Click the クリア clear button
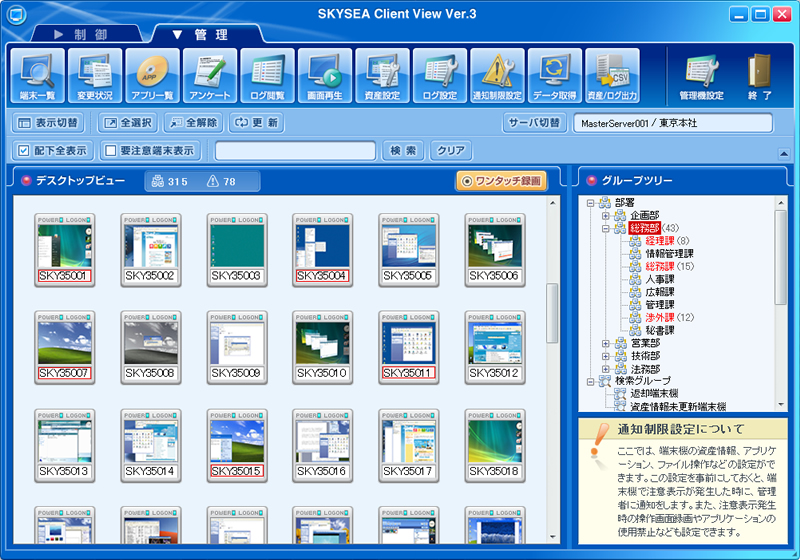Image resolution: width=800 pixels, height=560 pixels. pos(451,150)
